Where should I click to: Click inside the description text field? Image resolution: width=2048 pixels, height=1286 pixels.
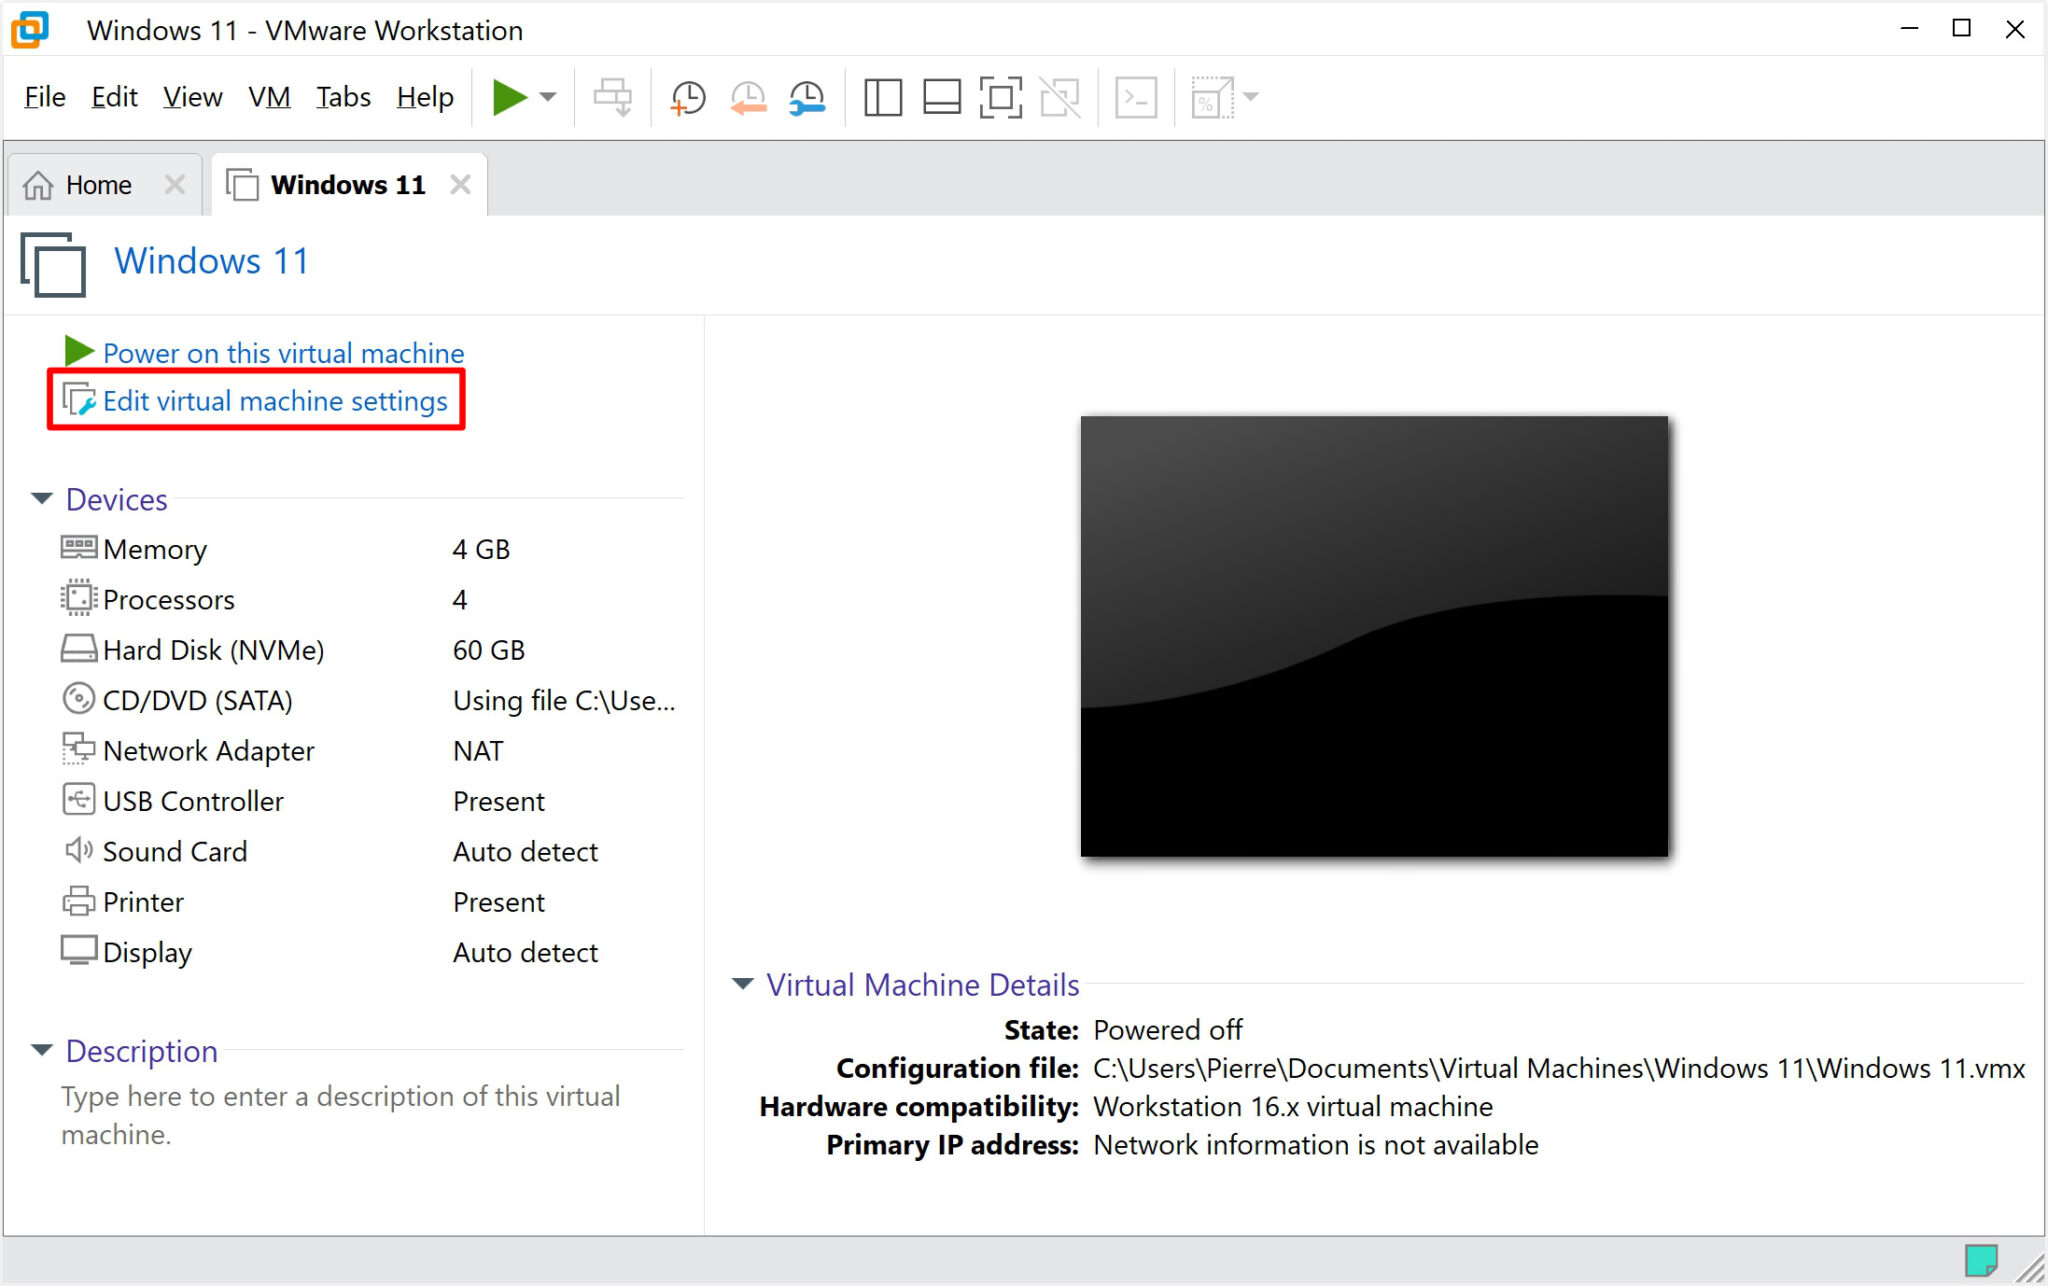point(340,1113)
